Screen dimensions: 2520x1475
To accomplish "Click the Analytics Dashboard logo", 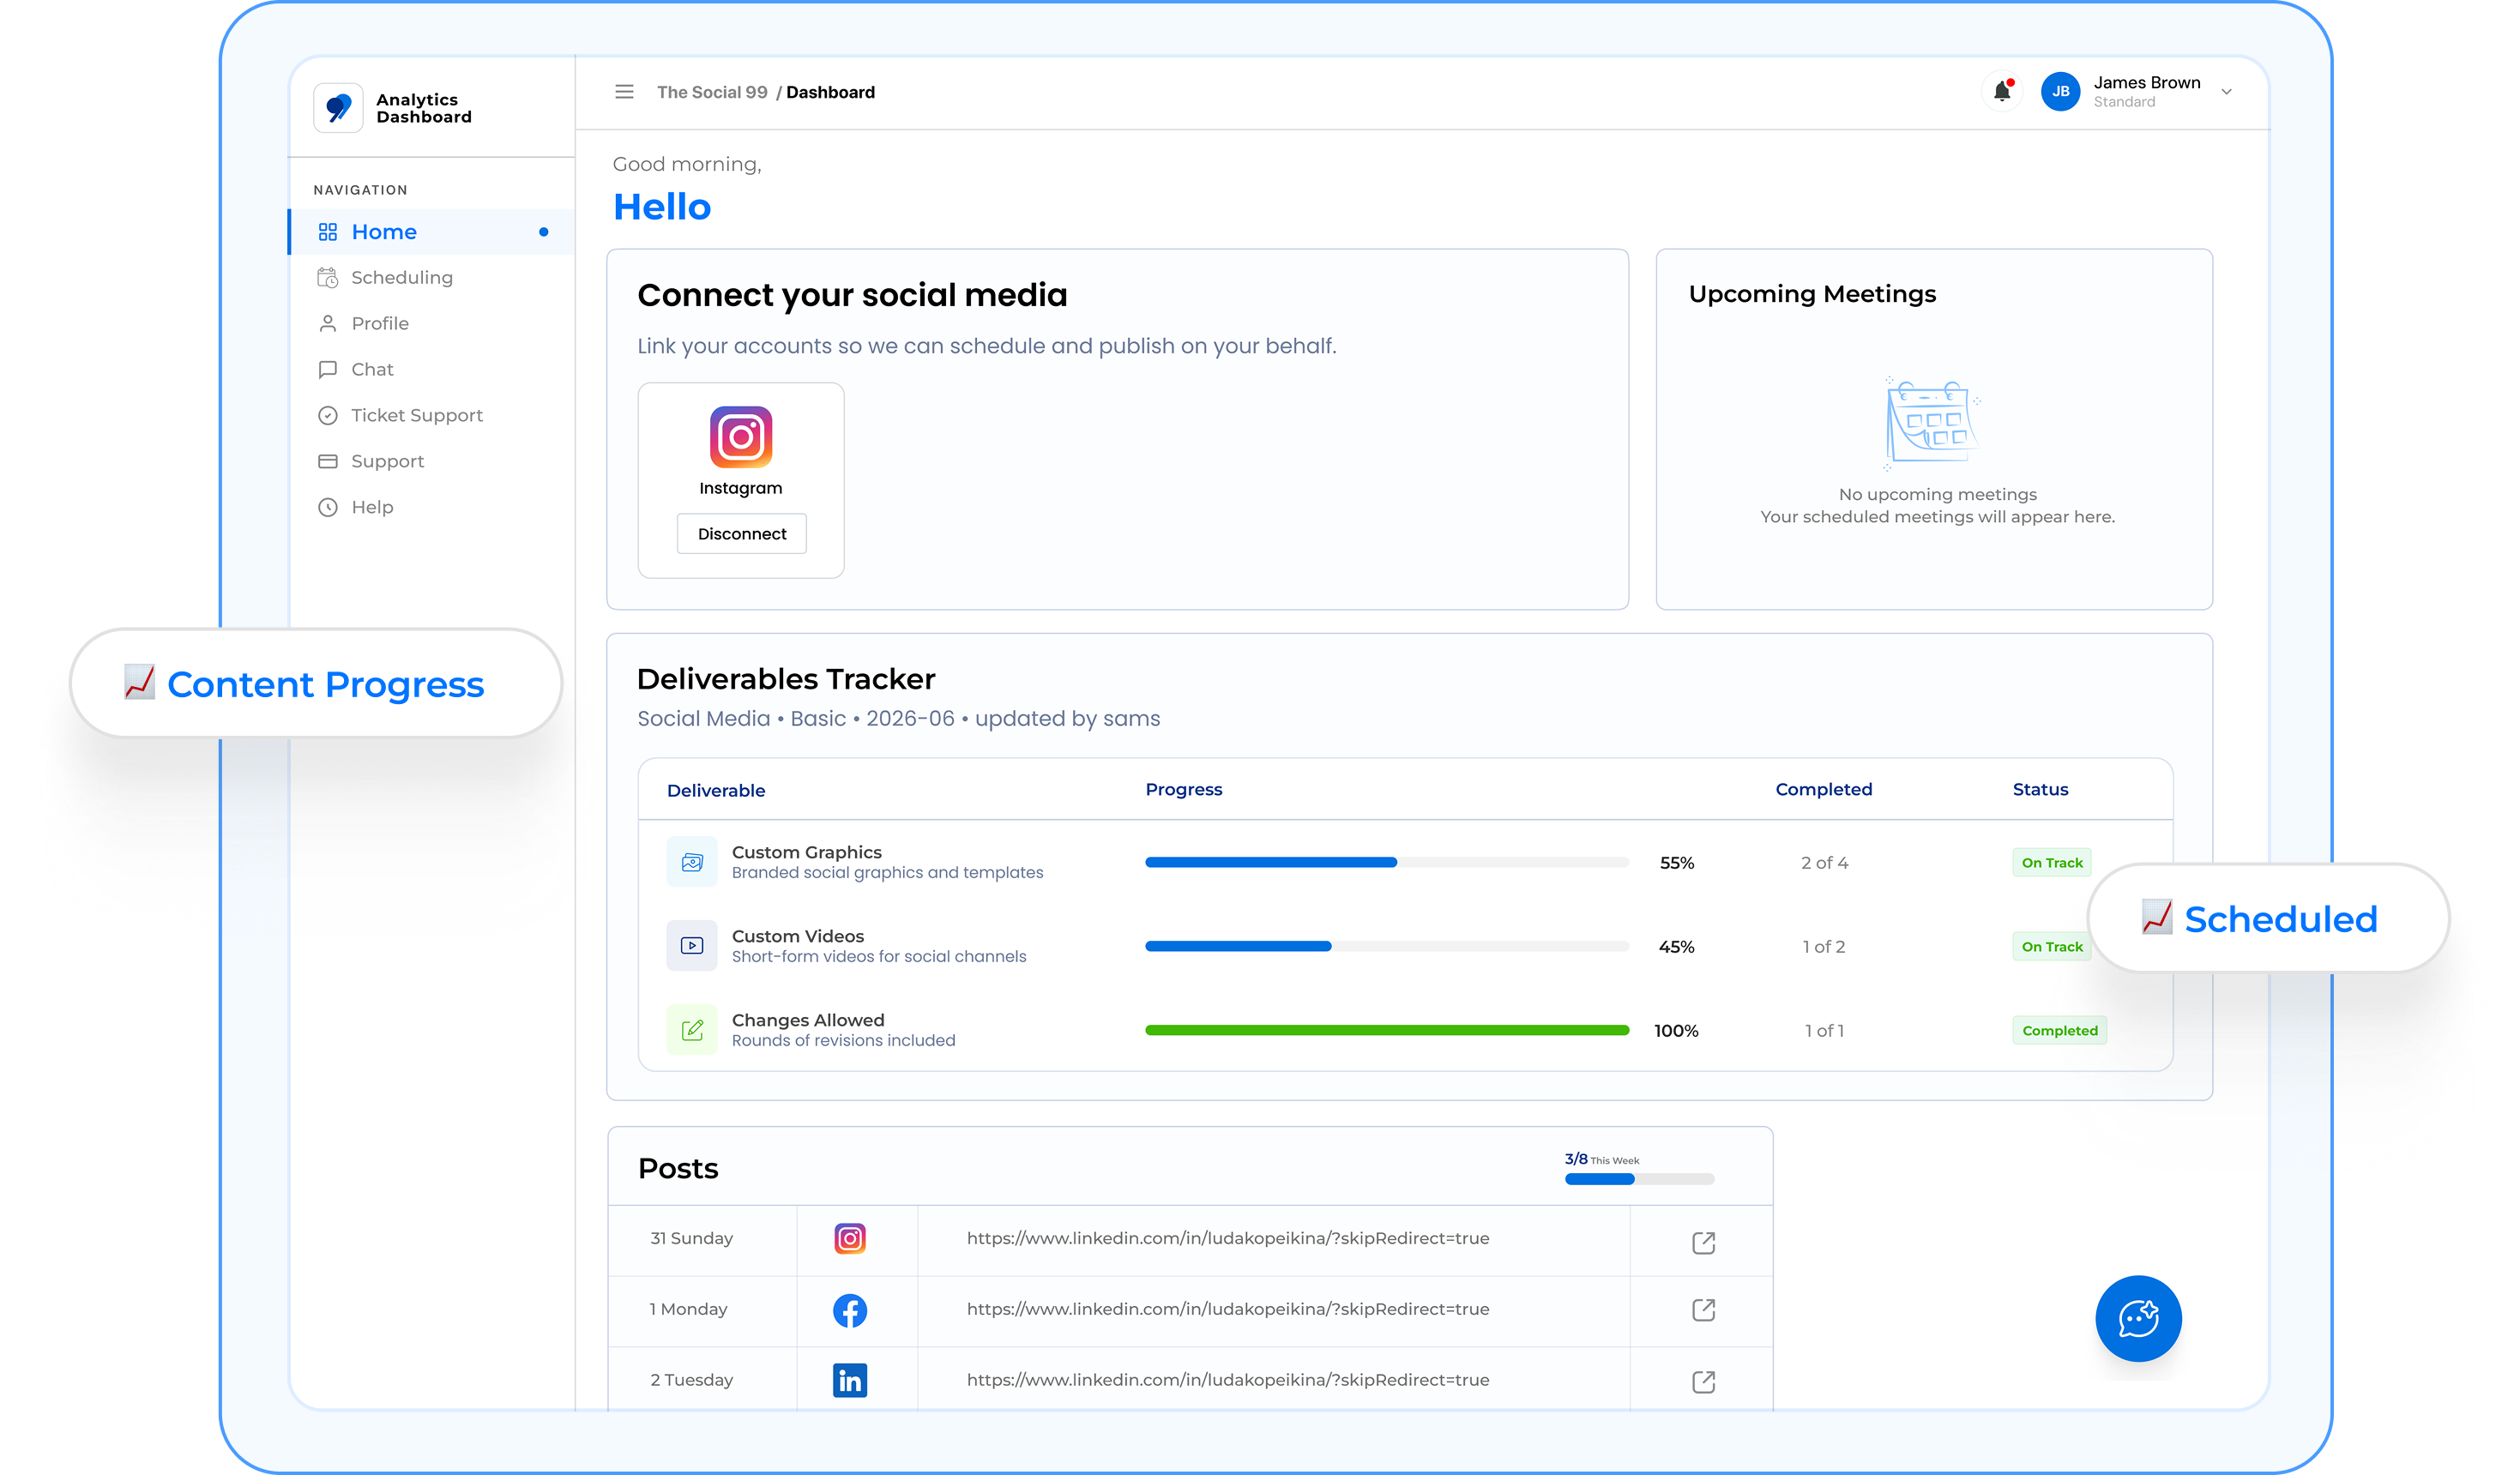I will (338, 108).
